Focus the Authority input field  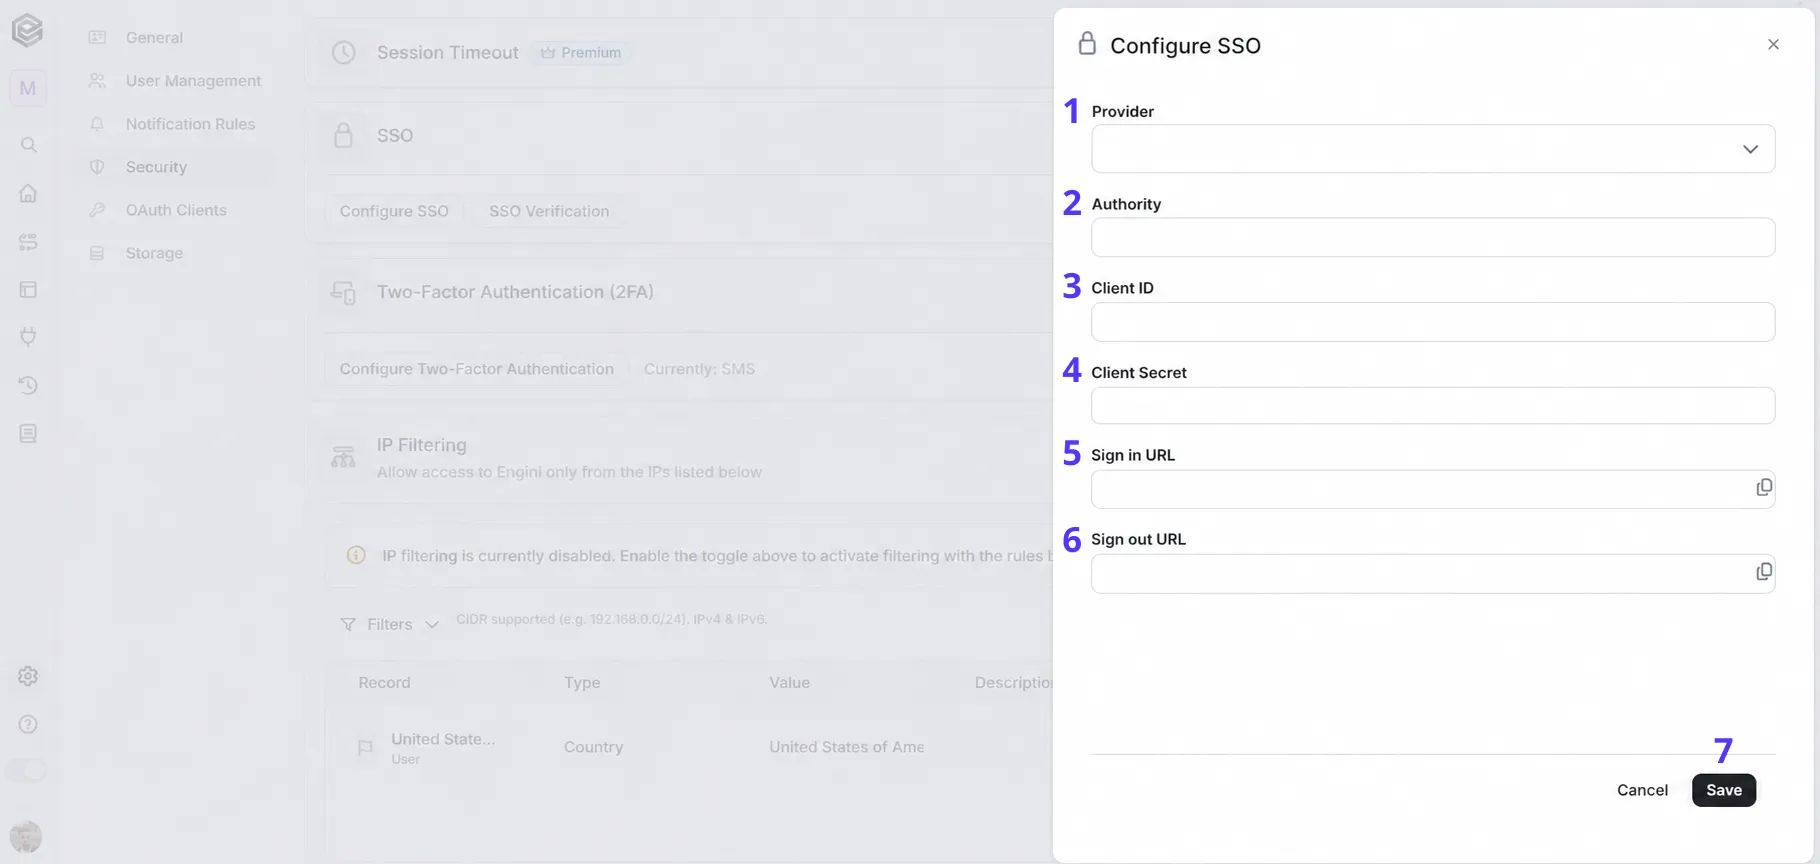[1433, 237]
